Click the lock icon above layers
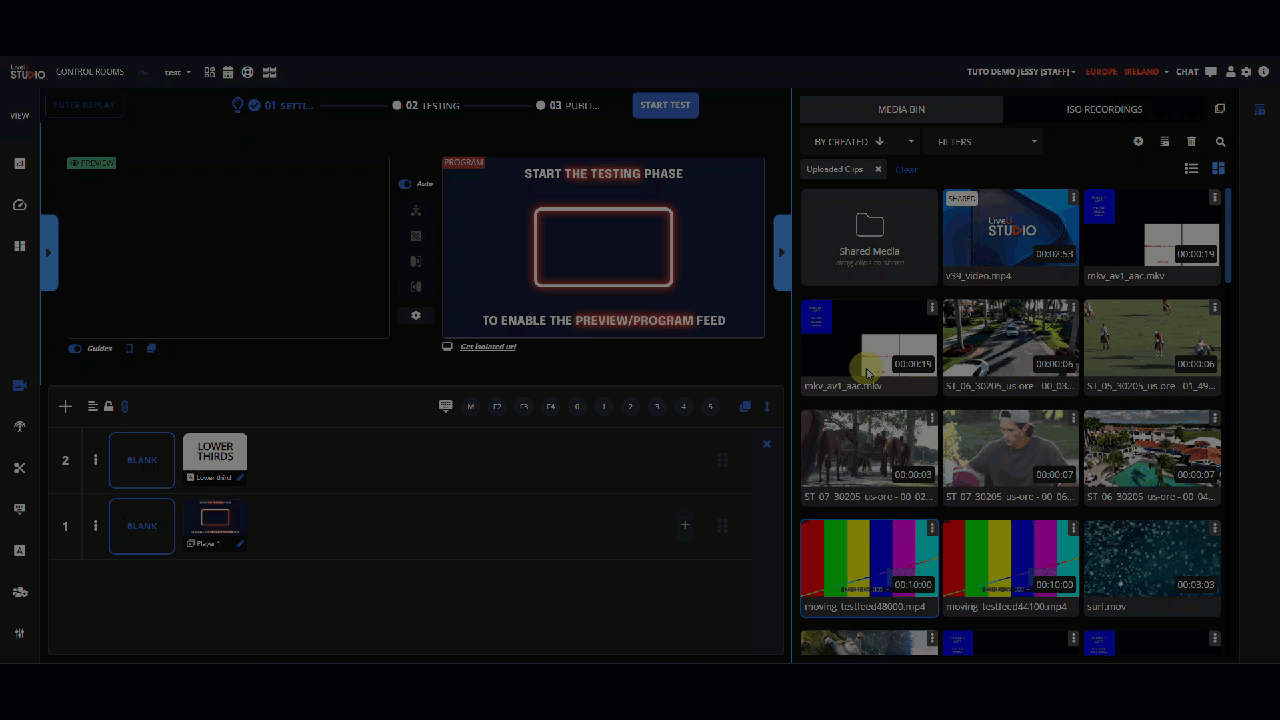The image size is (1280, 720). click(108, 406)
